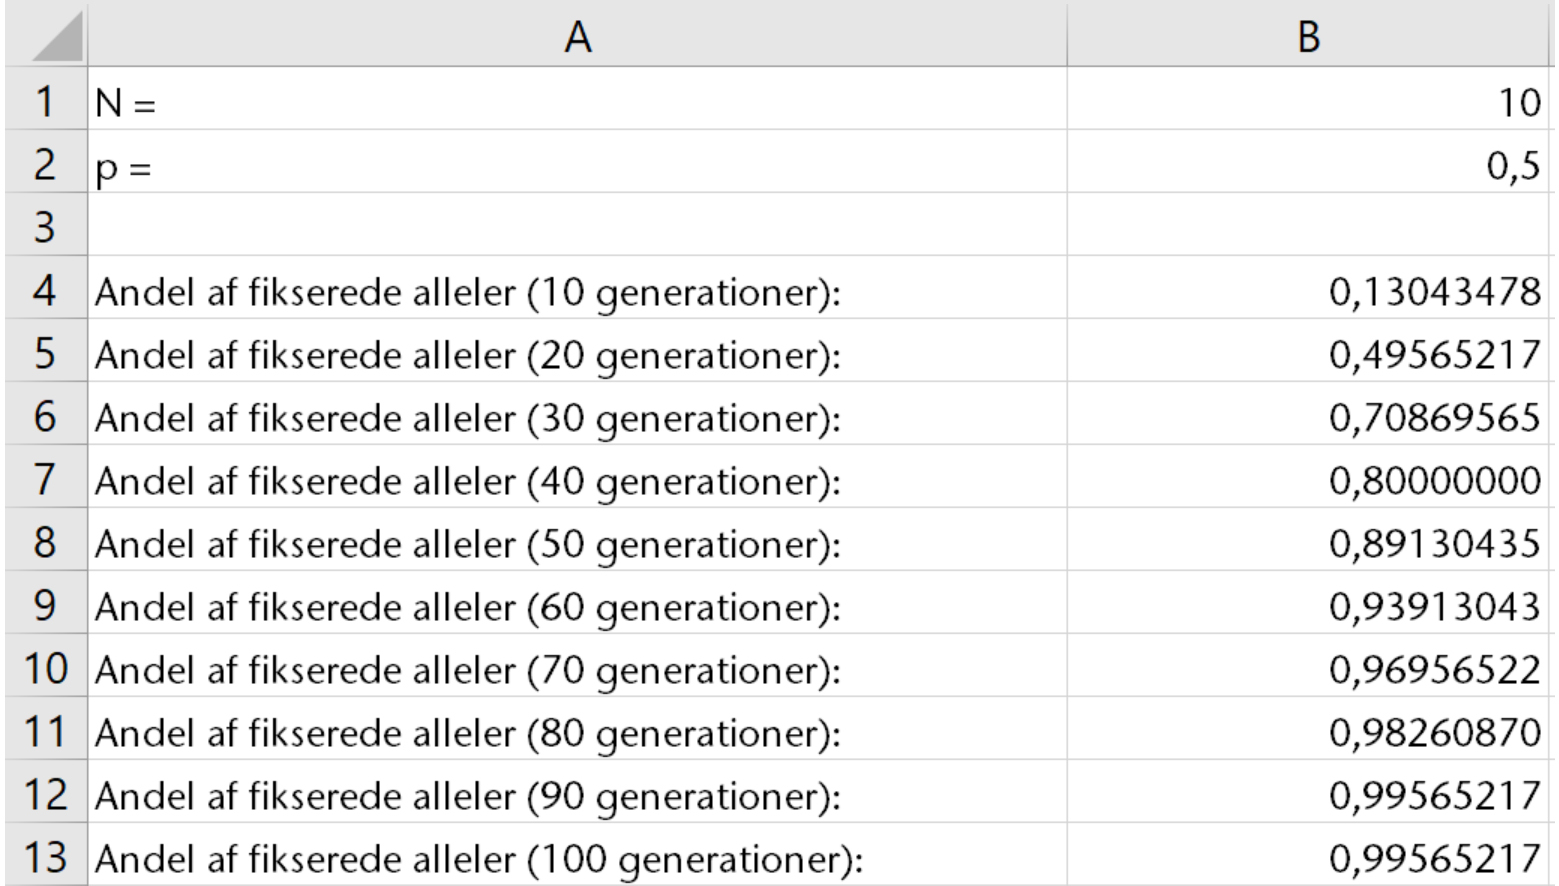This screenshot has width=1559, height=886.
Task: Select the "p =" label cell
Action: tap(577, 165)
